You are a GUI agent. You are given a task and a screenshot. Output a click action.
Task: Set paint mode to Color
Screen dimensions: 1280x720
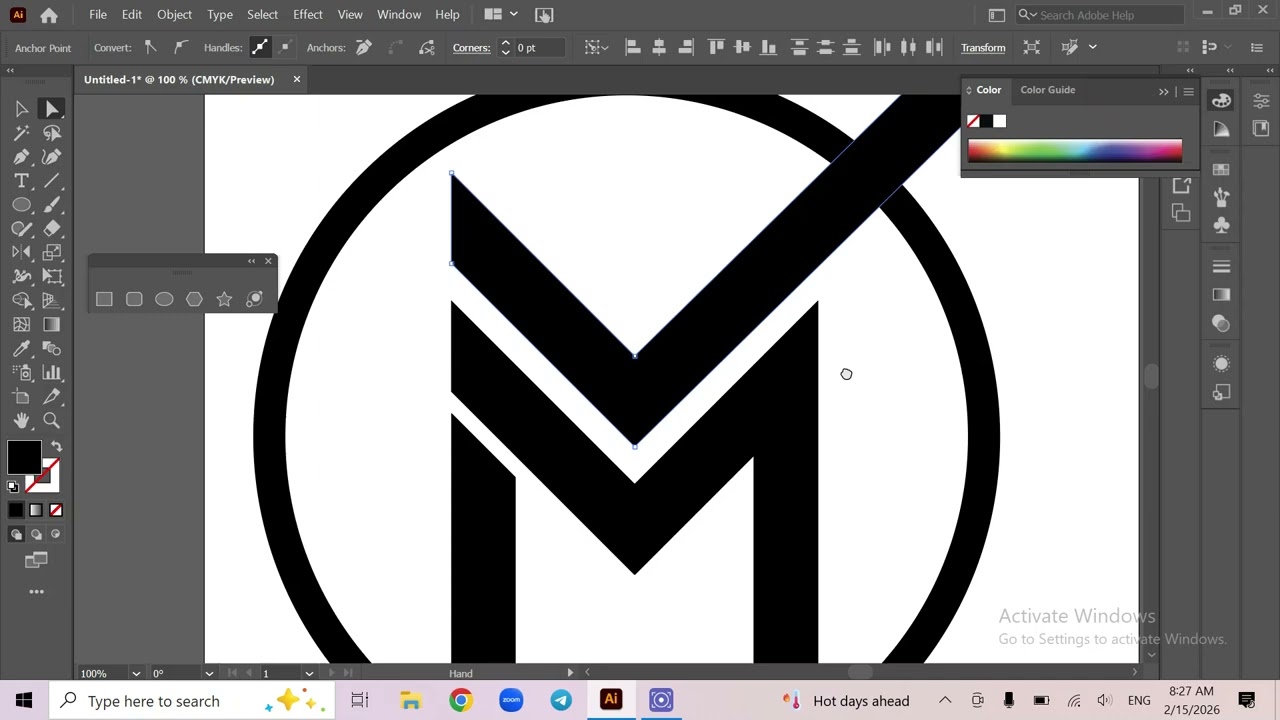(x=16, y=510)
